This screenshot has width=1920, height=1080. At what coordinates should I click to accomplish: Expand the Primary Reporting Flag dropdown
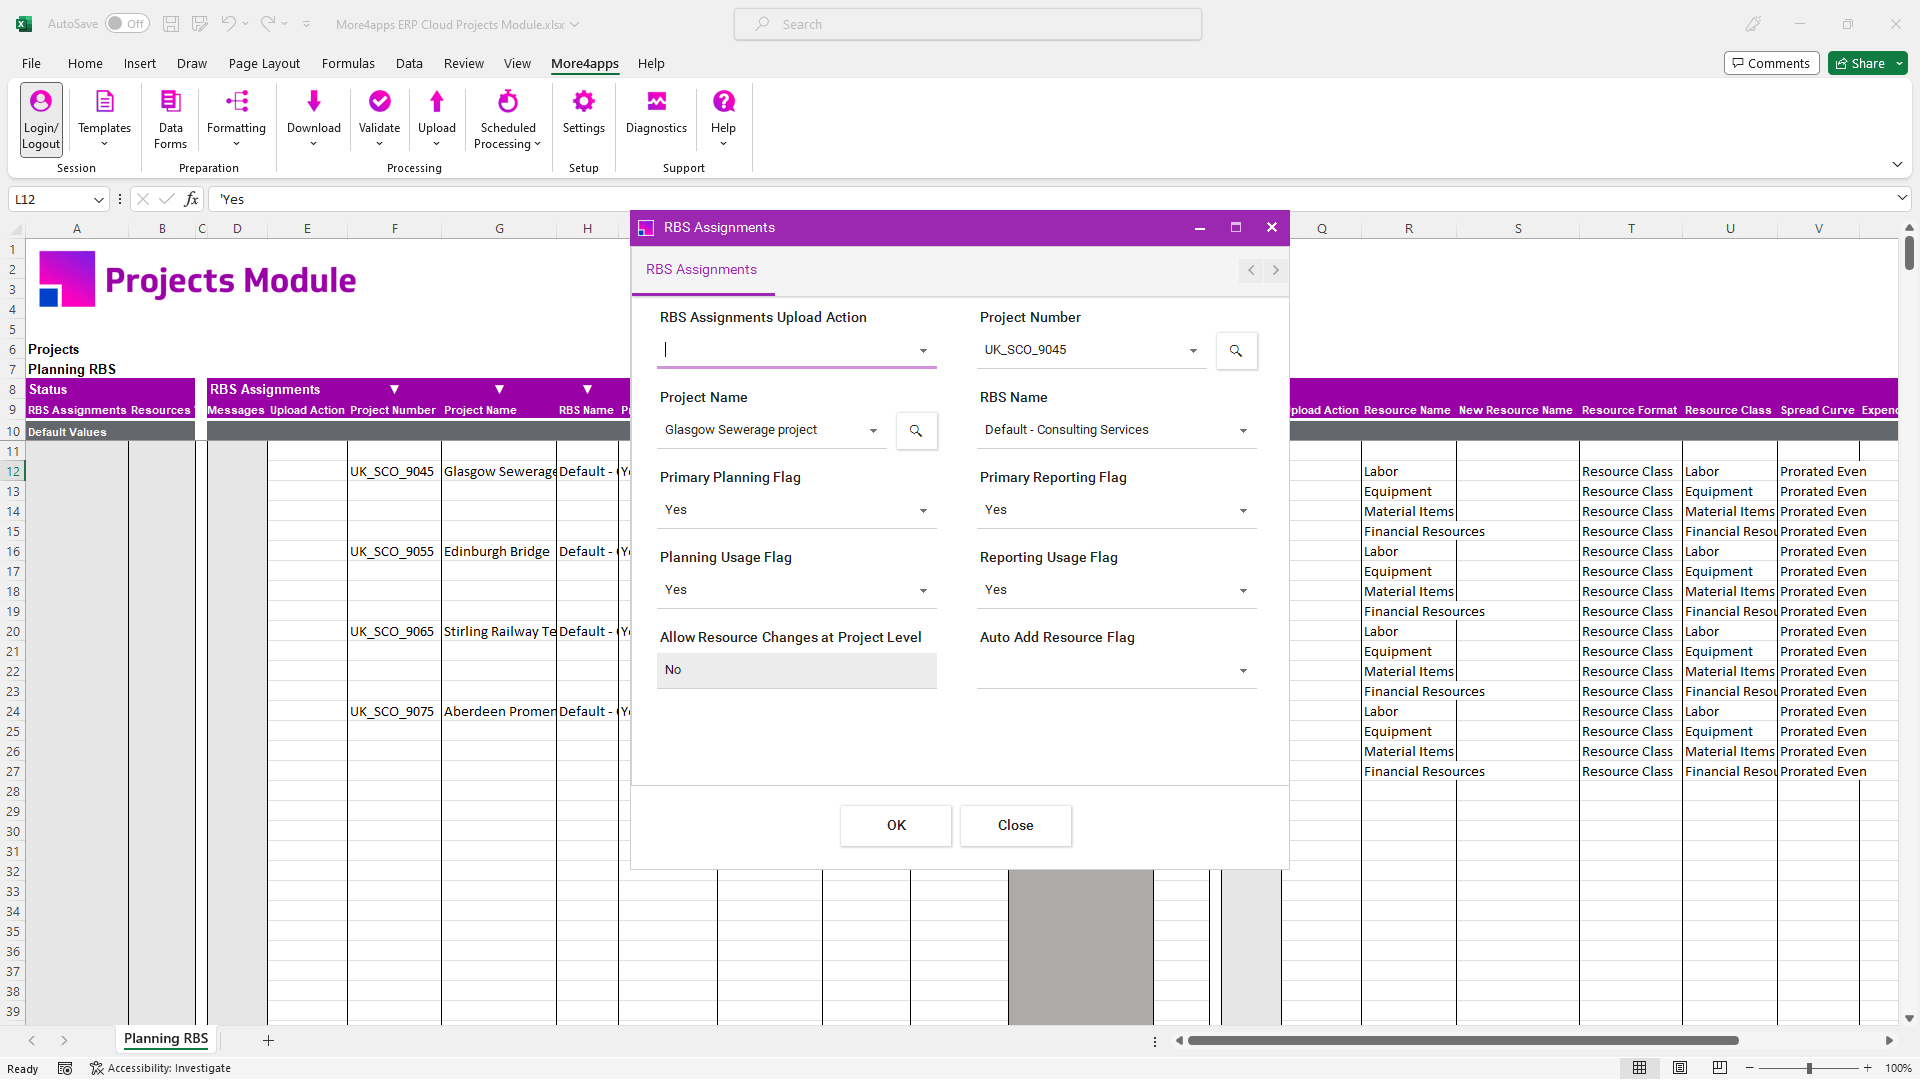point(1244,510)
